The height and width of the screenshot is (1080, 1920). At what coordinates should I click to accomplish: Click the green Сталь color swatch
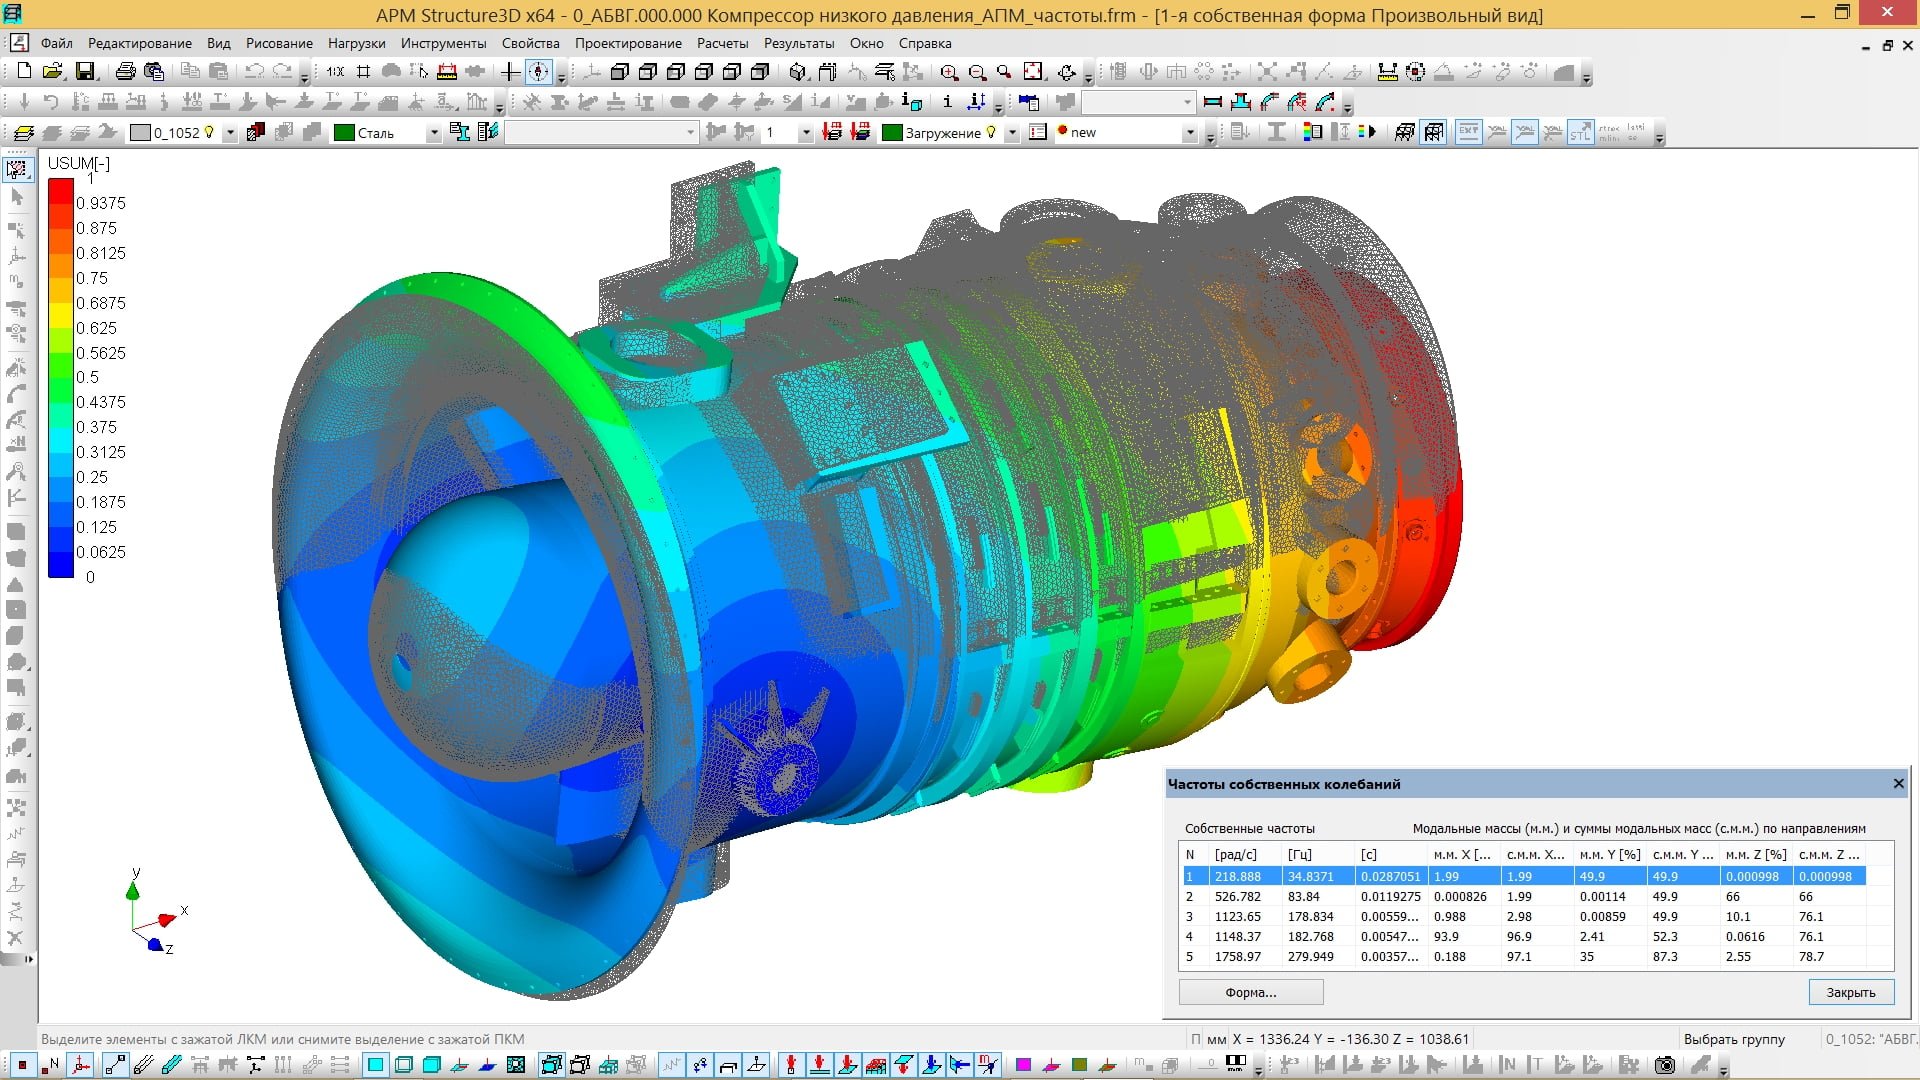pyautogui.click(x=344, y=133)
